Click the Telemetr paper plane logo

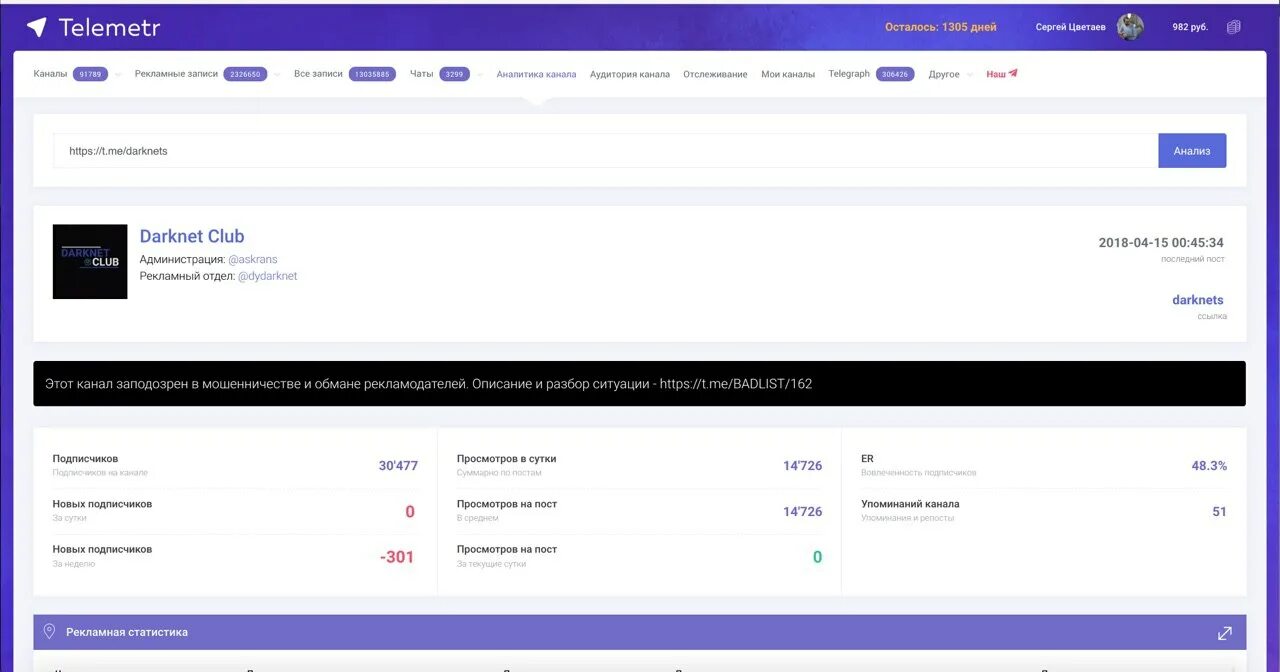[x=37, y=27]
